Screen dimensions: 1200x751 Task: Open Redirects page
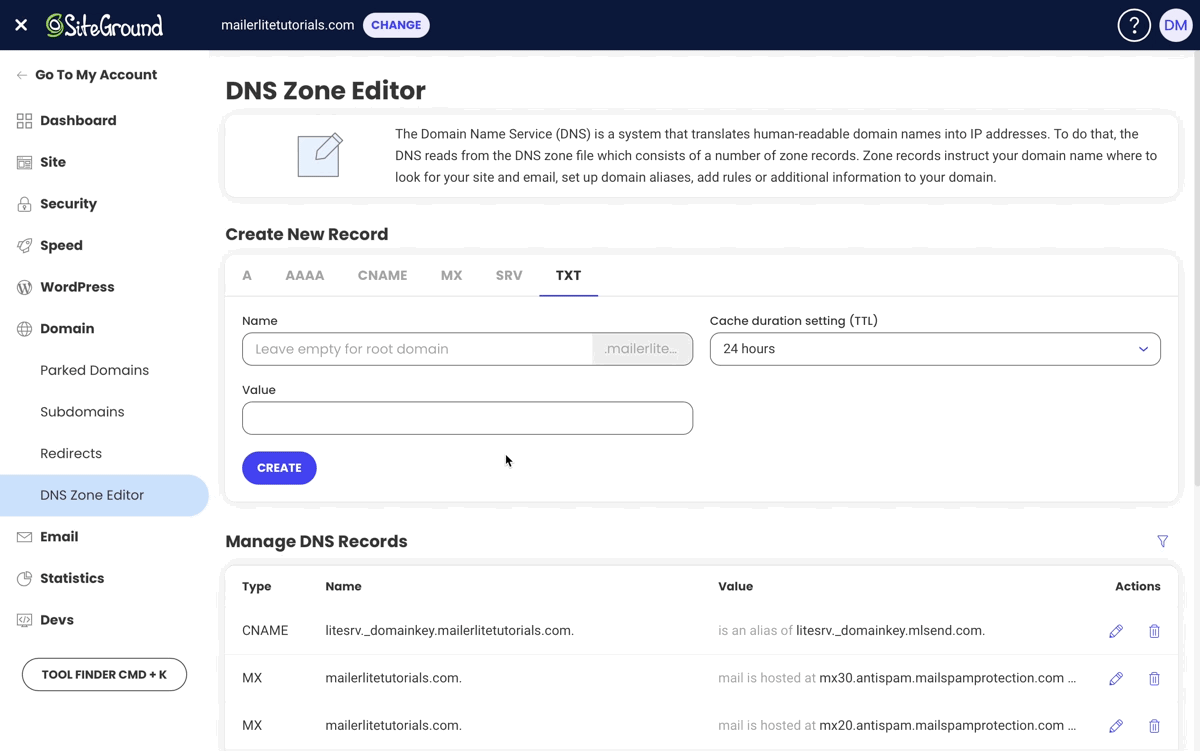(x=71, y=453)
